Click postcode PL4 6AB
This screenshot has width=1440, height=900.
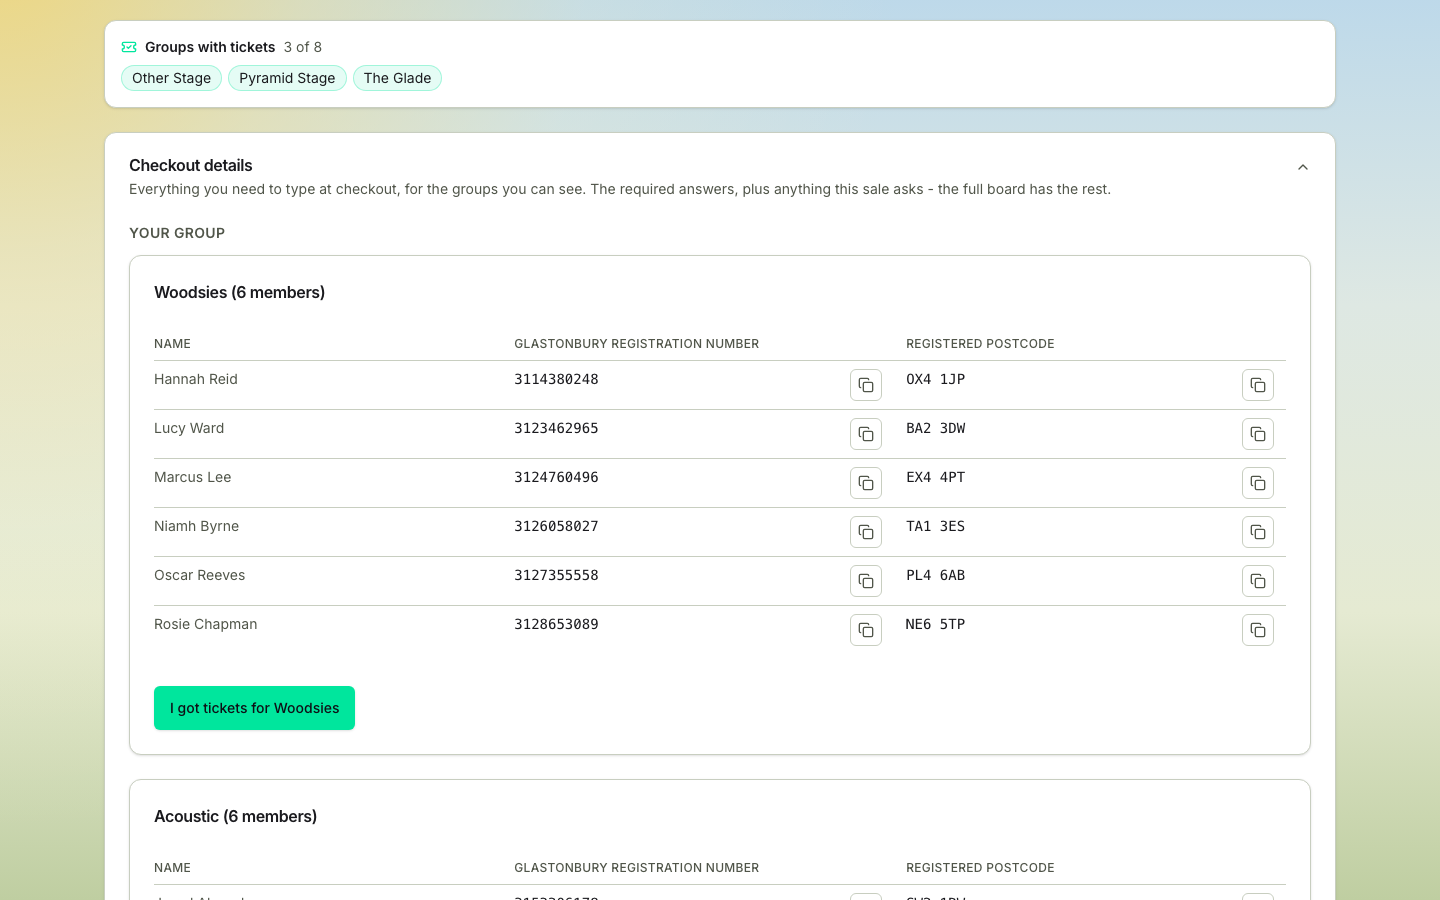936,575
